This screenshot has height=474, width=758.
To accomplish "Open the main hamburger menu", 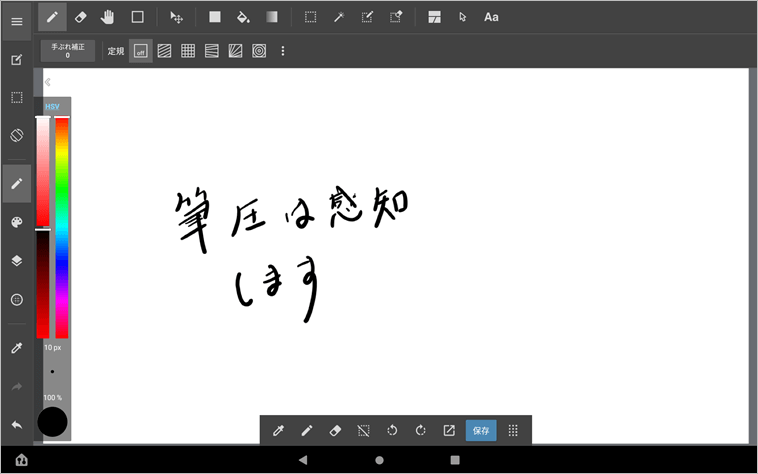I will (16, 21).
